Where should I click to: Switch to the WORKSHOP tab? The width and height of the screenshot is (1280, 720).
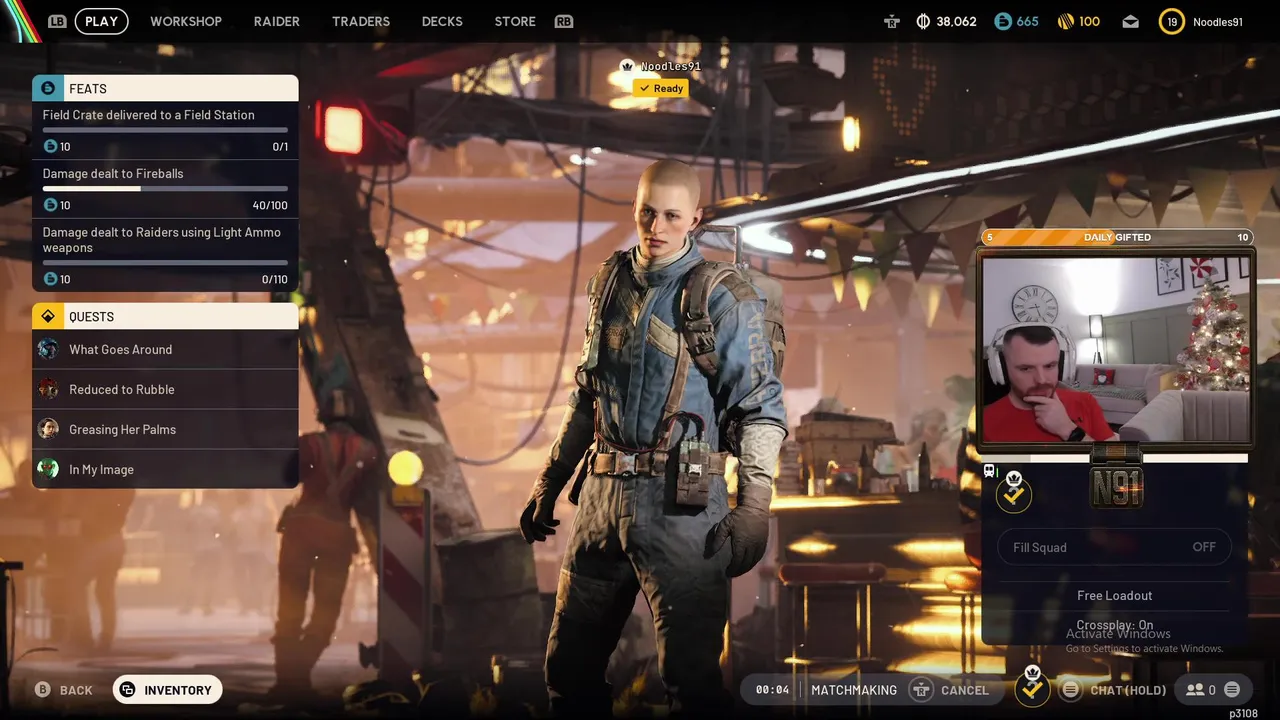click(186, 21)
